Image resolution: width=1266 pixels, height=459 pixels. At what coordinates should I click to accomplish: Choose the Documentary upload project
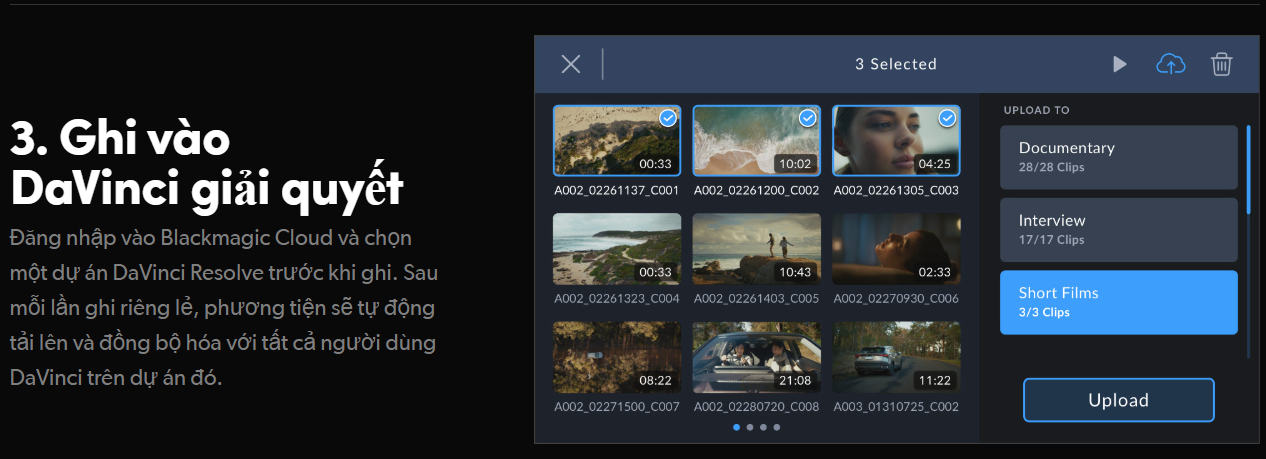[x=1119, y=157]
